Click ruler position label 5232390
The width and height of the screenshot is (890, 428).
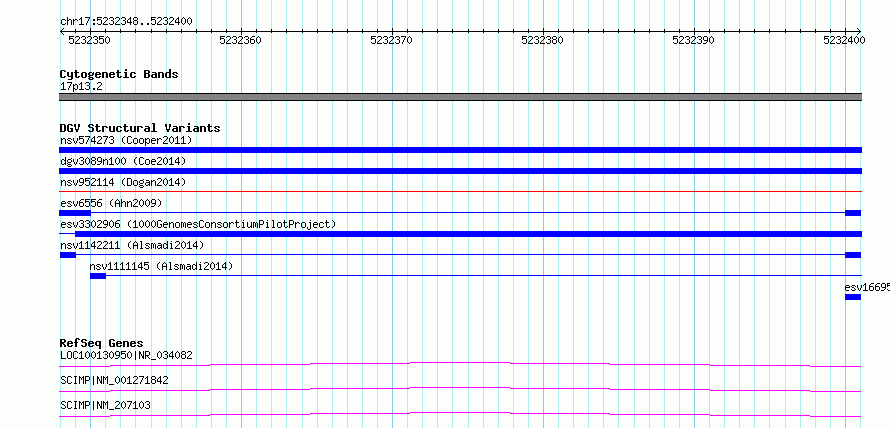[x=694, y=40]
